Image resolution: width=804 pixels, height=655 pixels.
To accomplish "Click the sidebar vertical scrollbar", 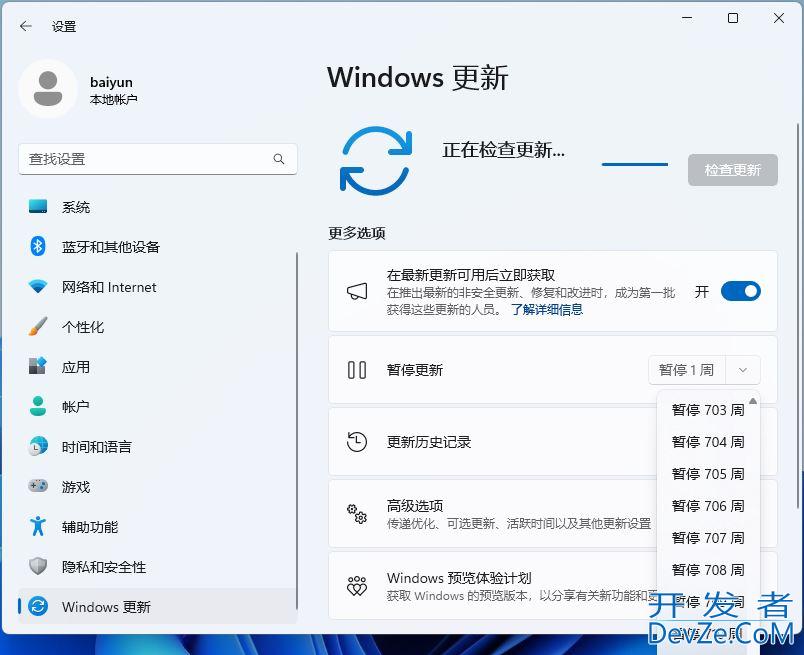I will [x=297, y=431].
